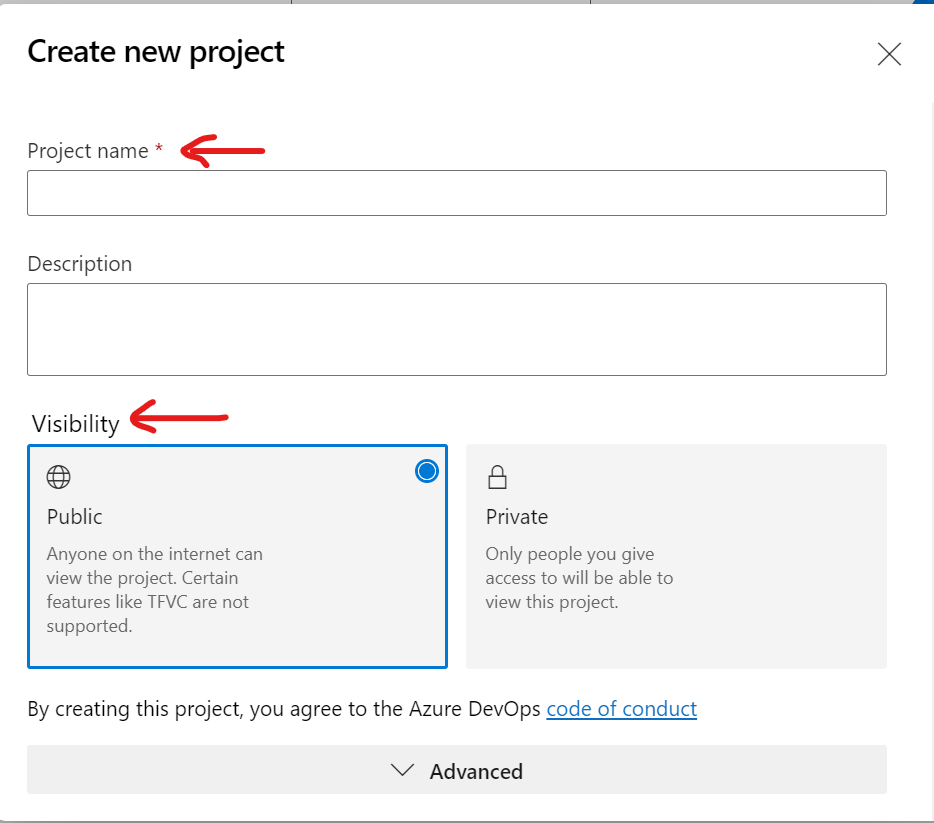934x823 pixels.
Task: Open the code of conduct link
Action: click(621, 708)
